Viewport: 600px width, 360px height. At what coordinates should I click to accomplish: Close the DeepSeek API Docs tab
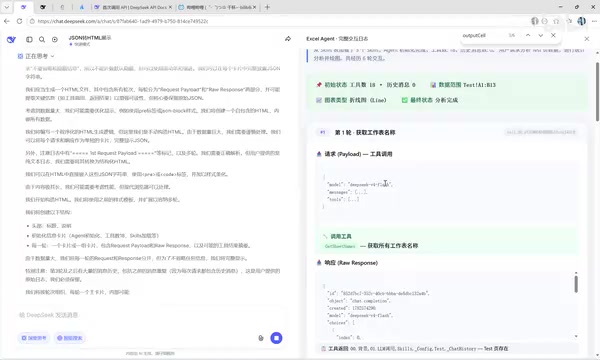[x=170, y=7]
